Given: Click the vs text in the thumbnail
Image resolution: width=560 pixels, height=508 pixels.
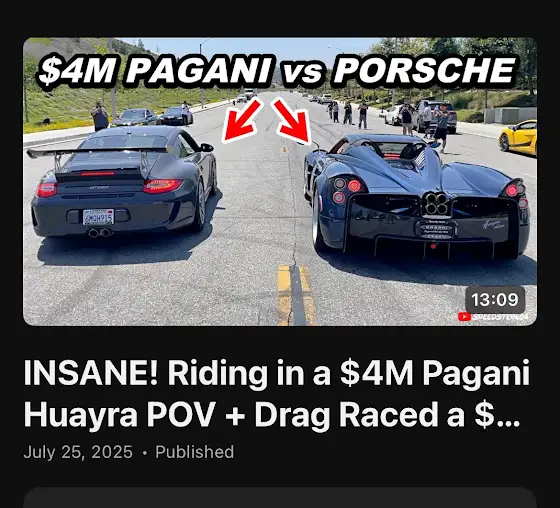Looking at the screenshot, I should coord(302,72).
